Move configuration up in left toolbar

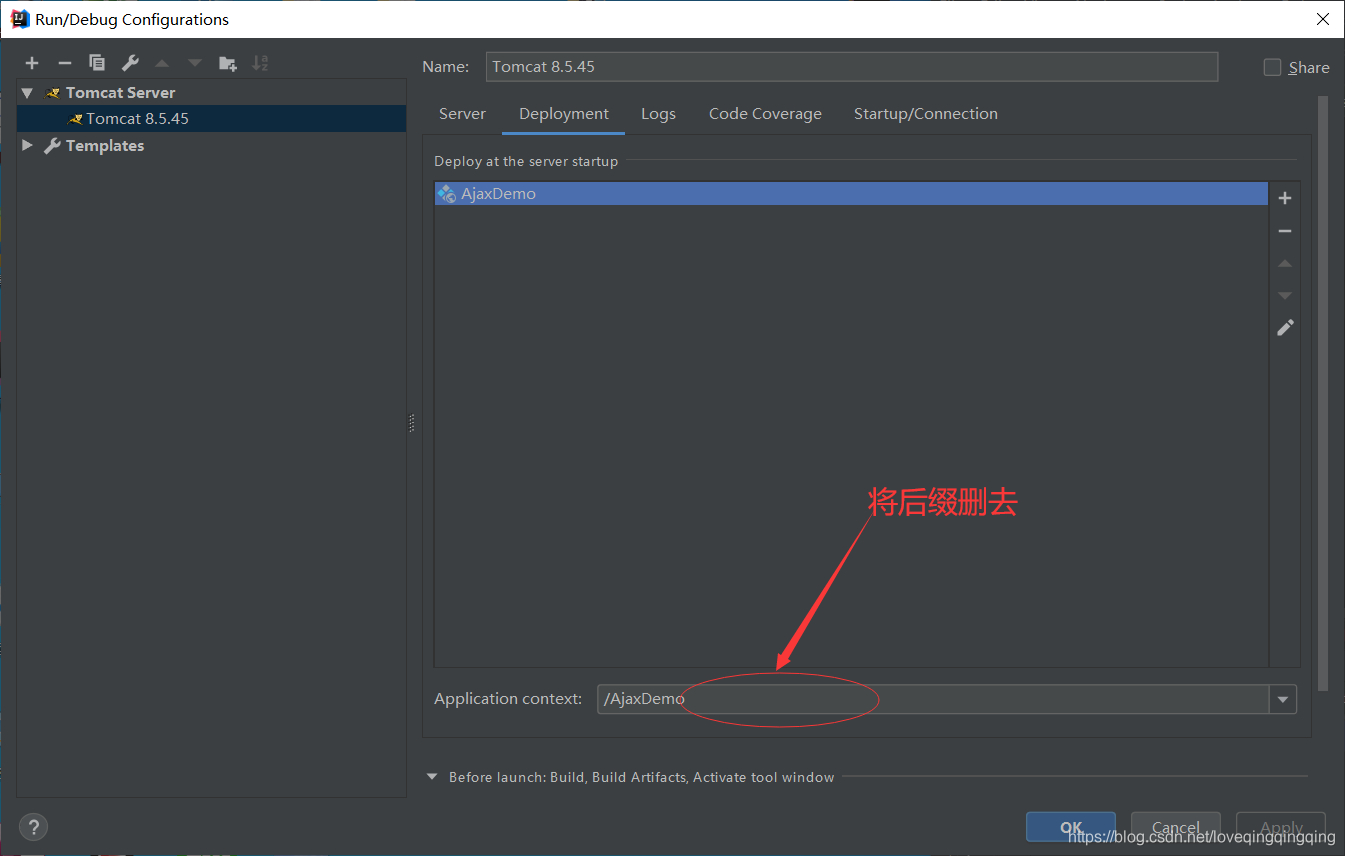point(162,63)
